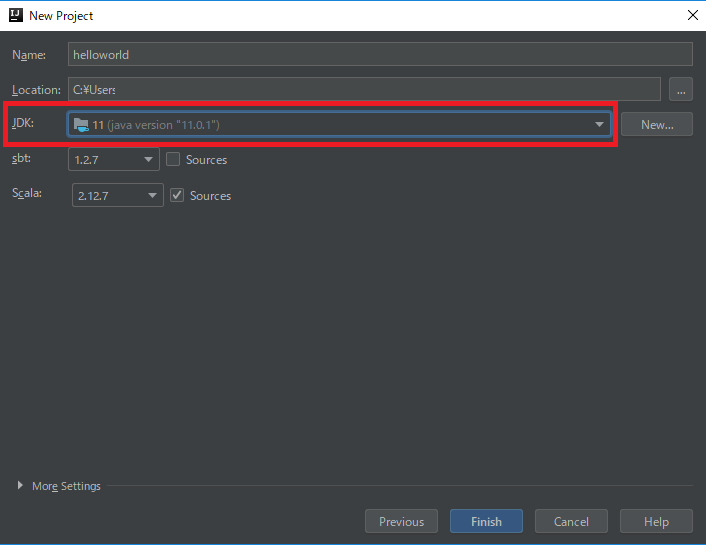Image resolution: width=706 pixels, height=545 pixels.
Task: Click the New... JDK button
Action: 657,124
